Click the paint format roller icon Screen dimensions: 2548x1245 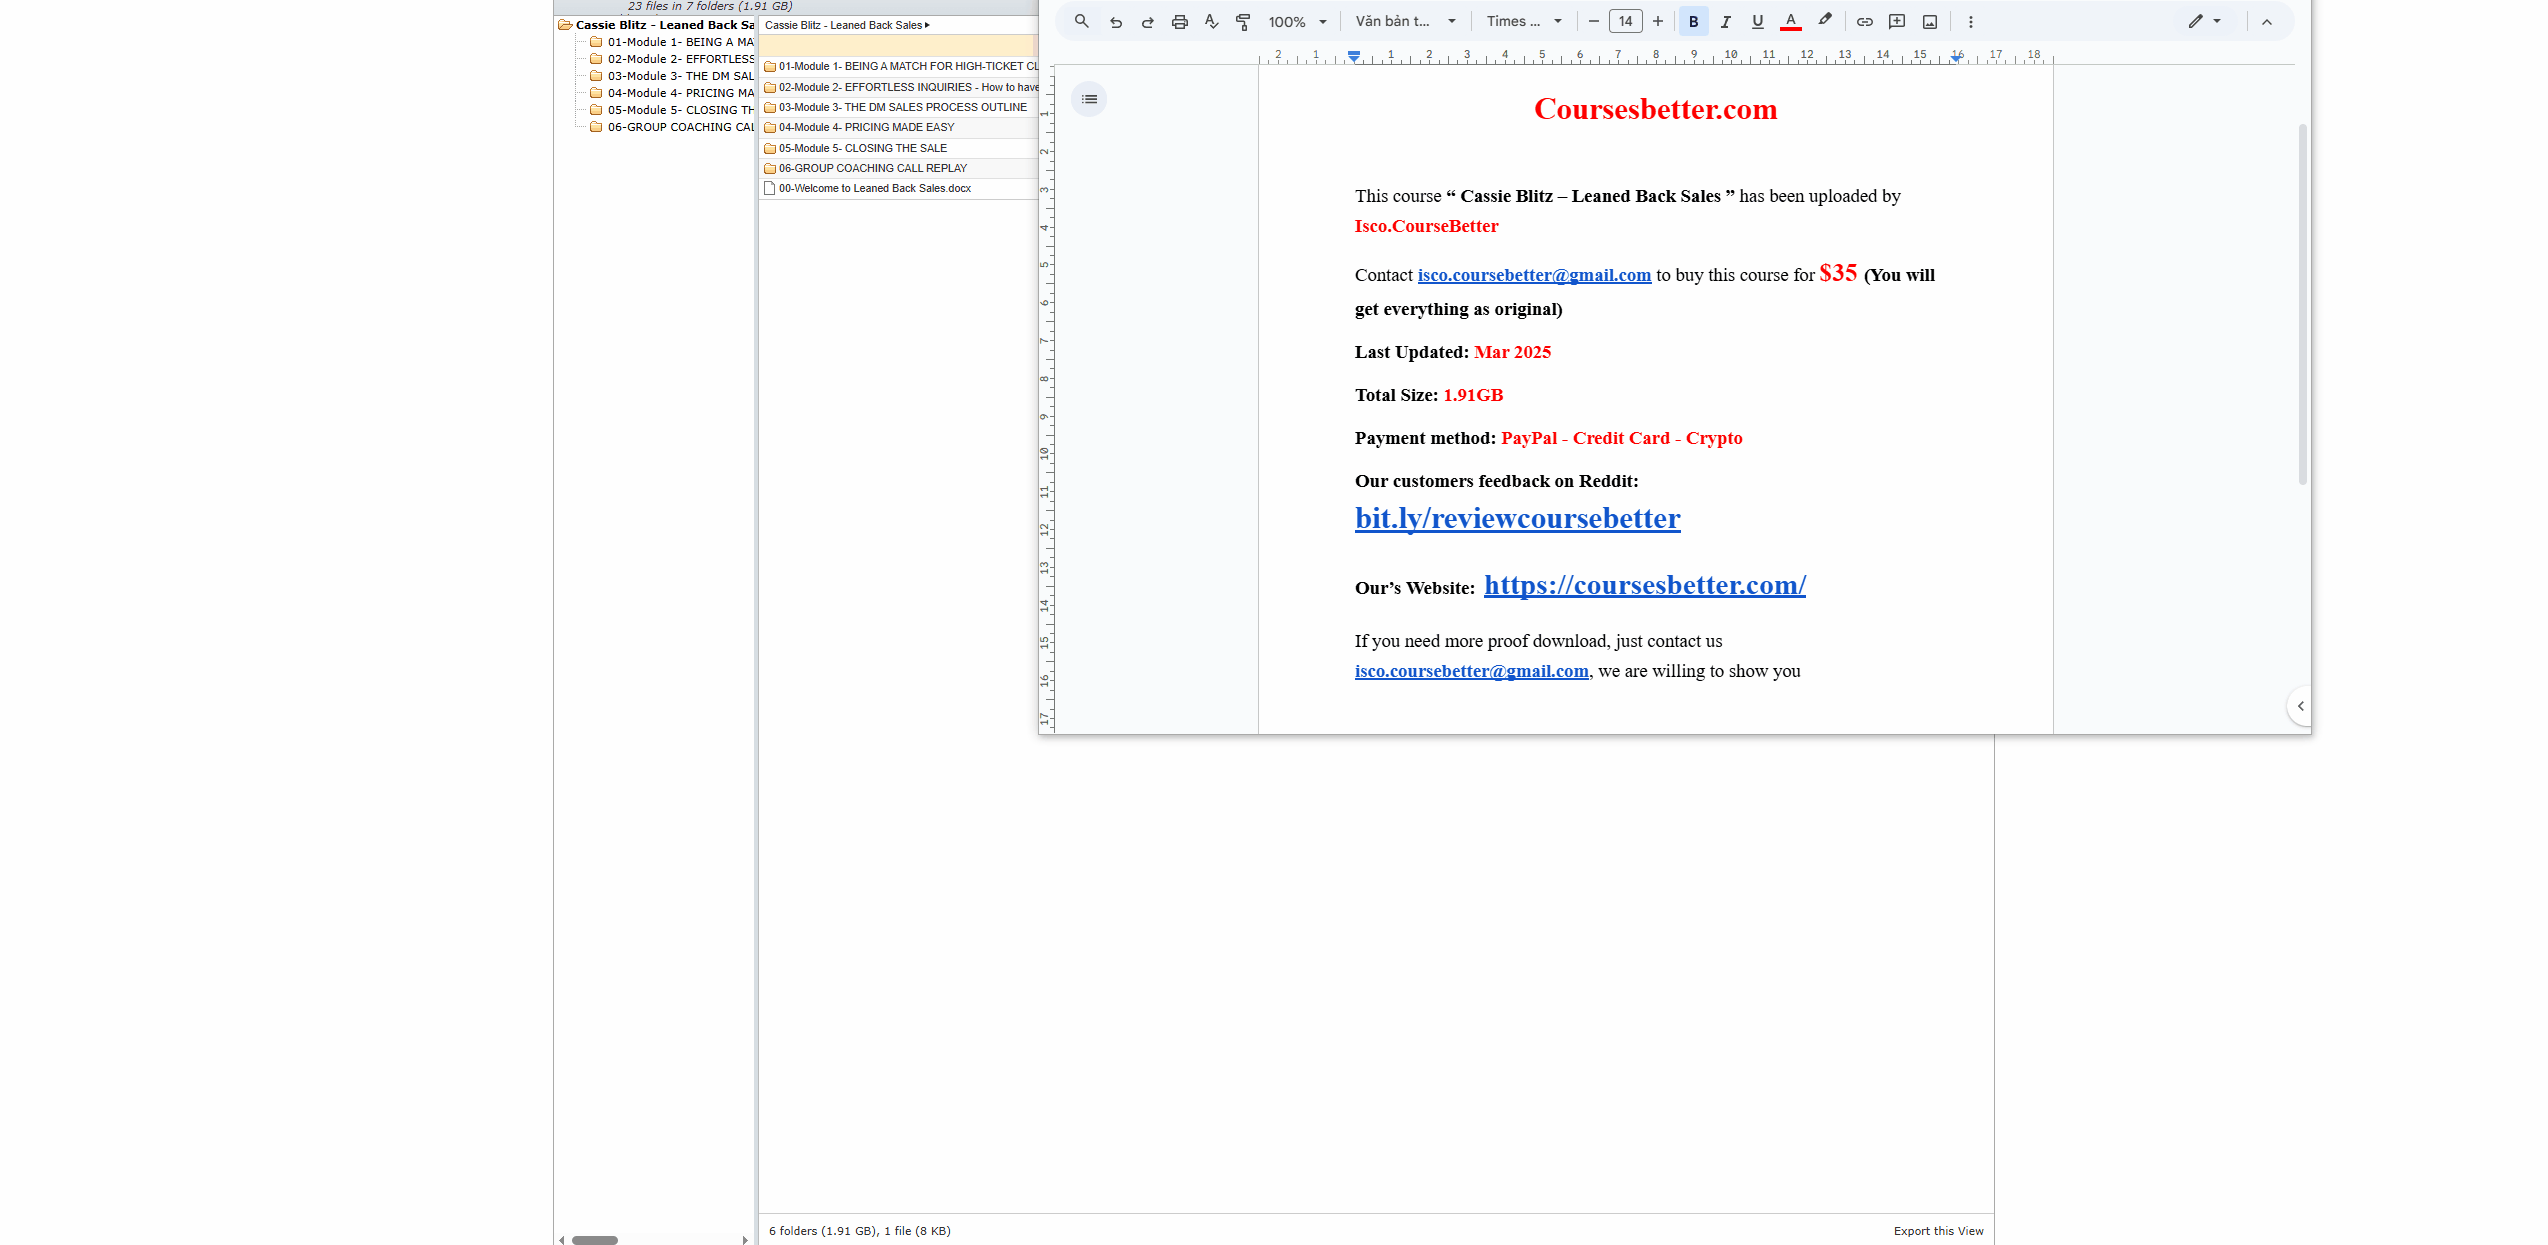pos(1243,21)
